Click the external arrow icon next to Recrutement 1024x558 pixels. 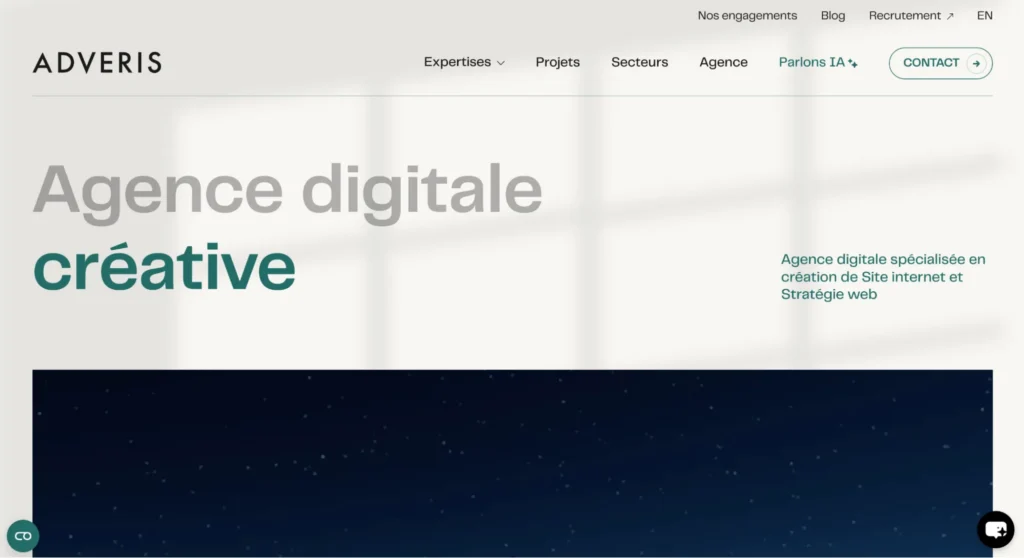[950, 16]
